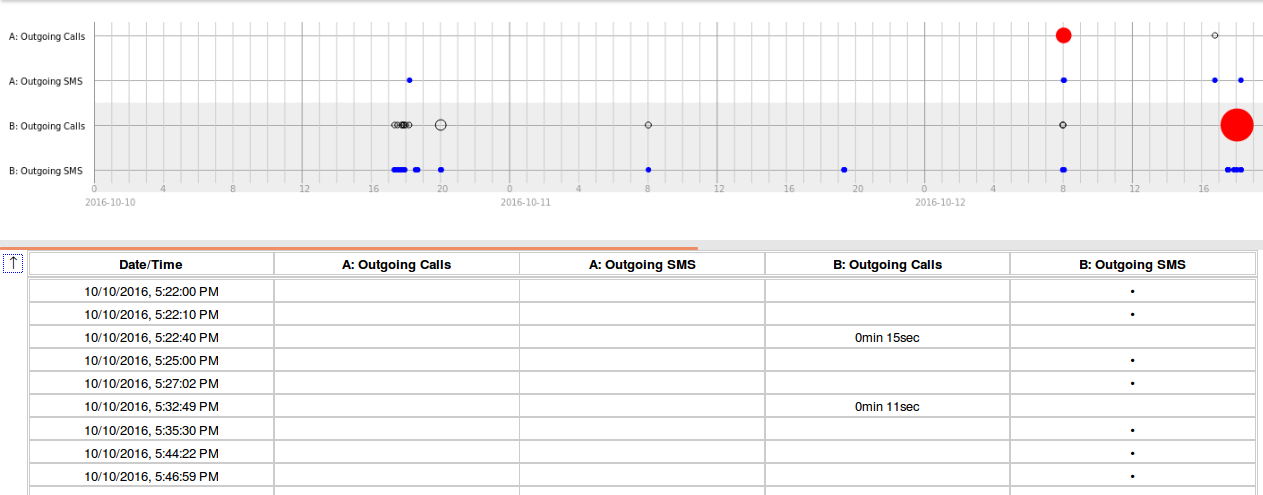Click the hollow B: Outgoing Calls circle at hour 8 on 2016-10-12
Screen dimensions: 1263x495
pos(1063,125)
